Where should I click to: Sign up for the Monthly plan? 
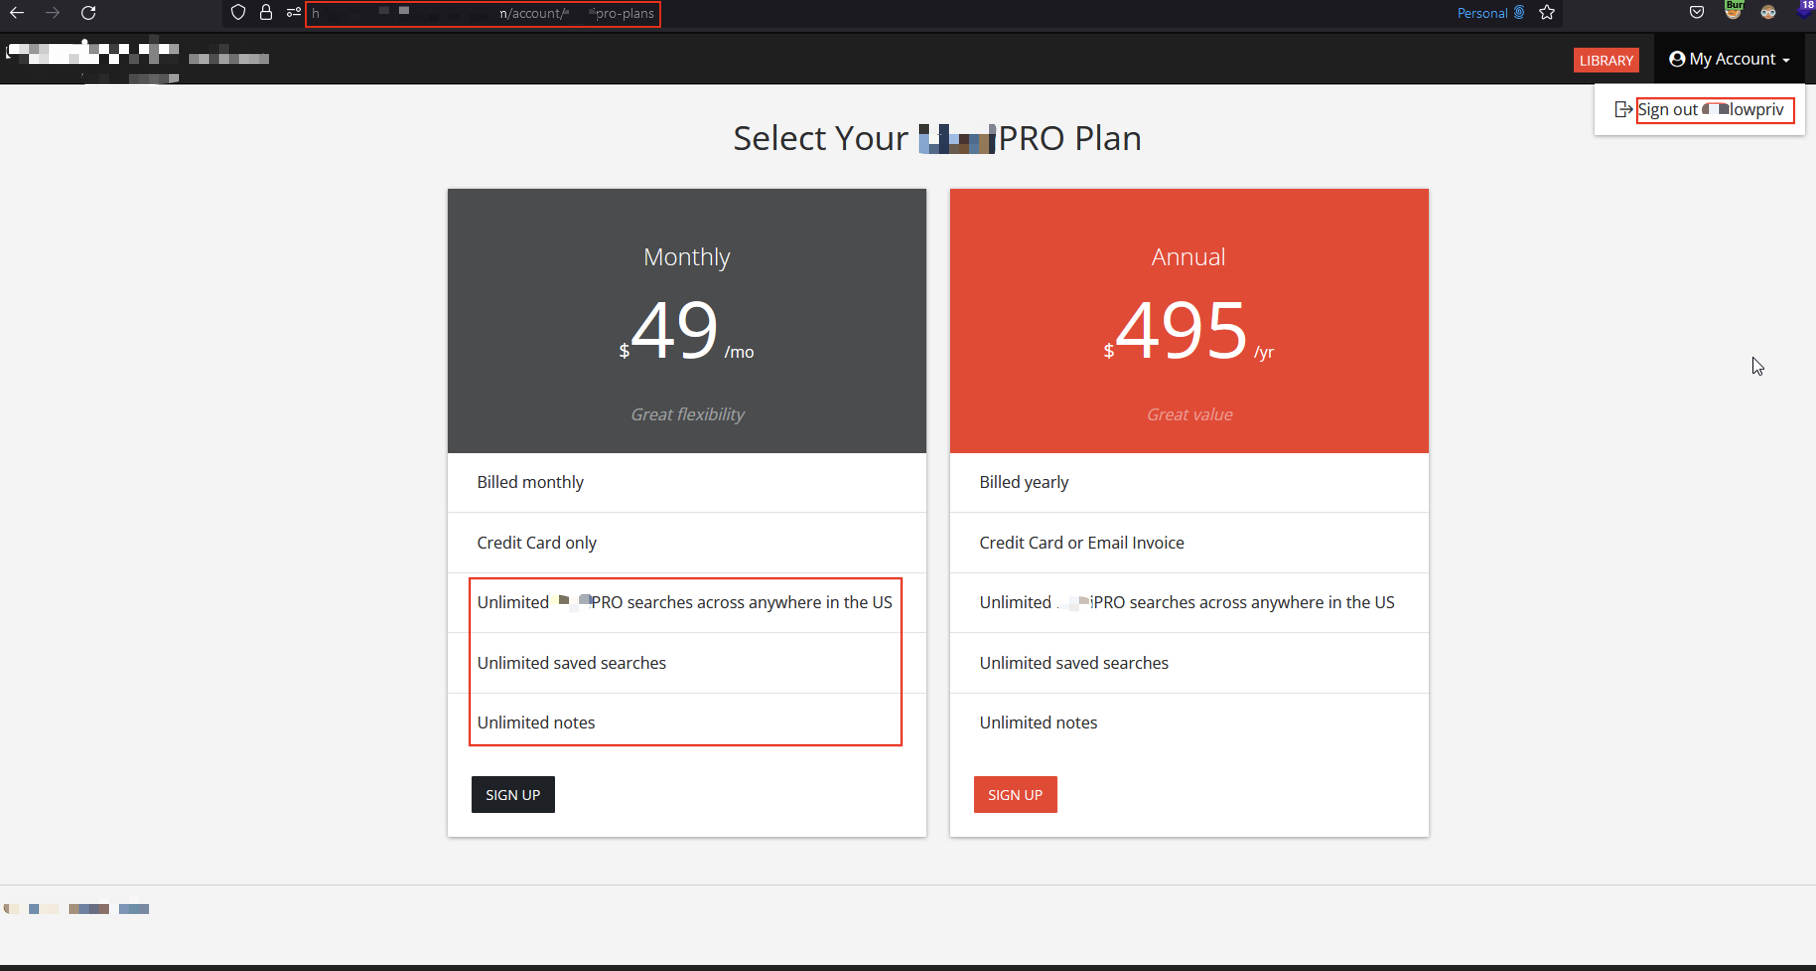[513, 795]
